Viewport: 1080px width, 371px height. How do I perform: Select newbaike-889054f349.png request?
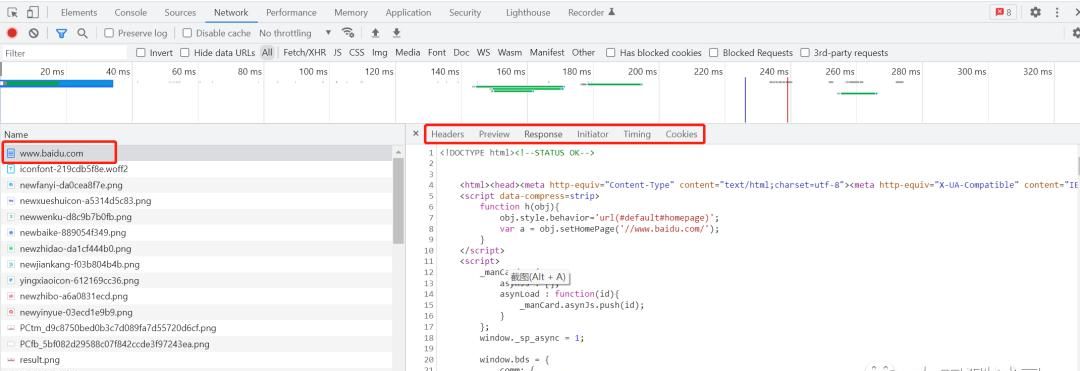(196, 232)
